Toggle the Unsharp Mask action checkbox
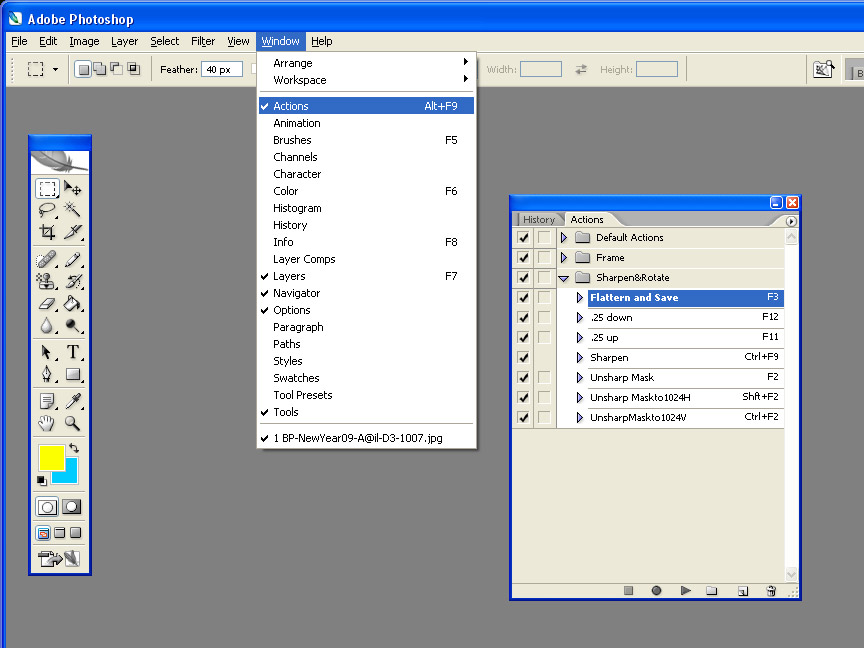Screen dimensions: 864x648 pyautogui.click(x=523, y=377)
